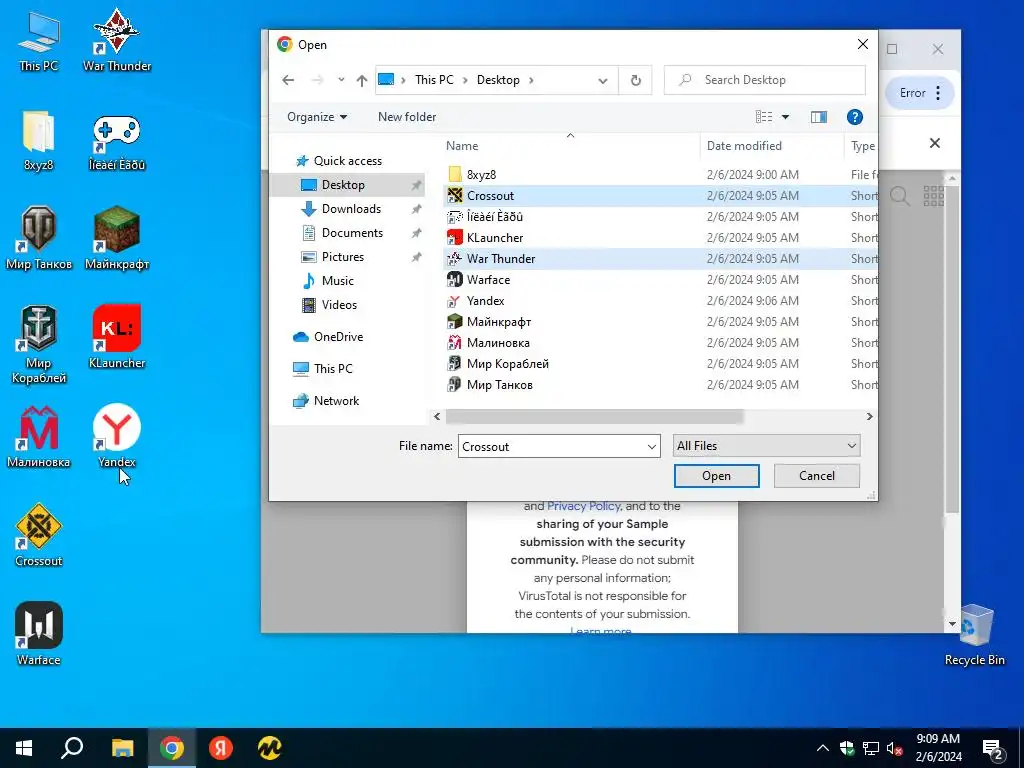This screenshot has width=1024, height=768.
Task: Click the New folder button
Action: point(407,117)
